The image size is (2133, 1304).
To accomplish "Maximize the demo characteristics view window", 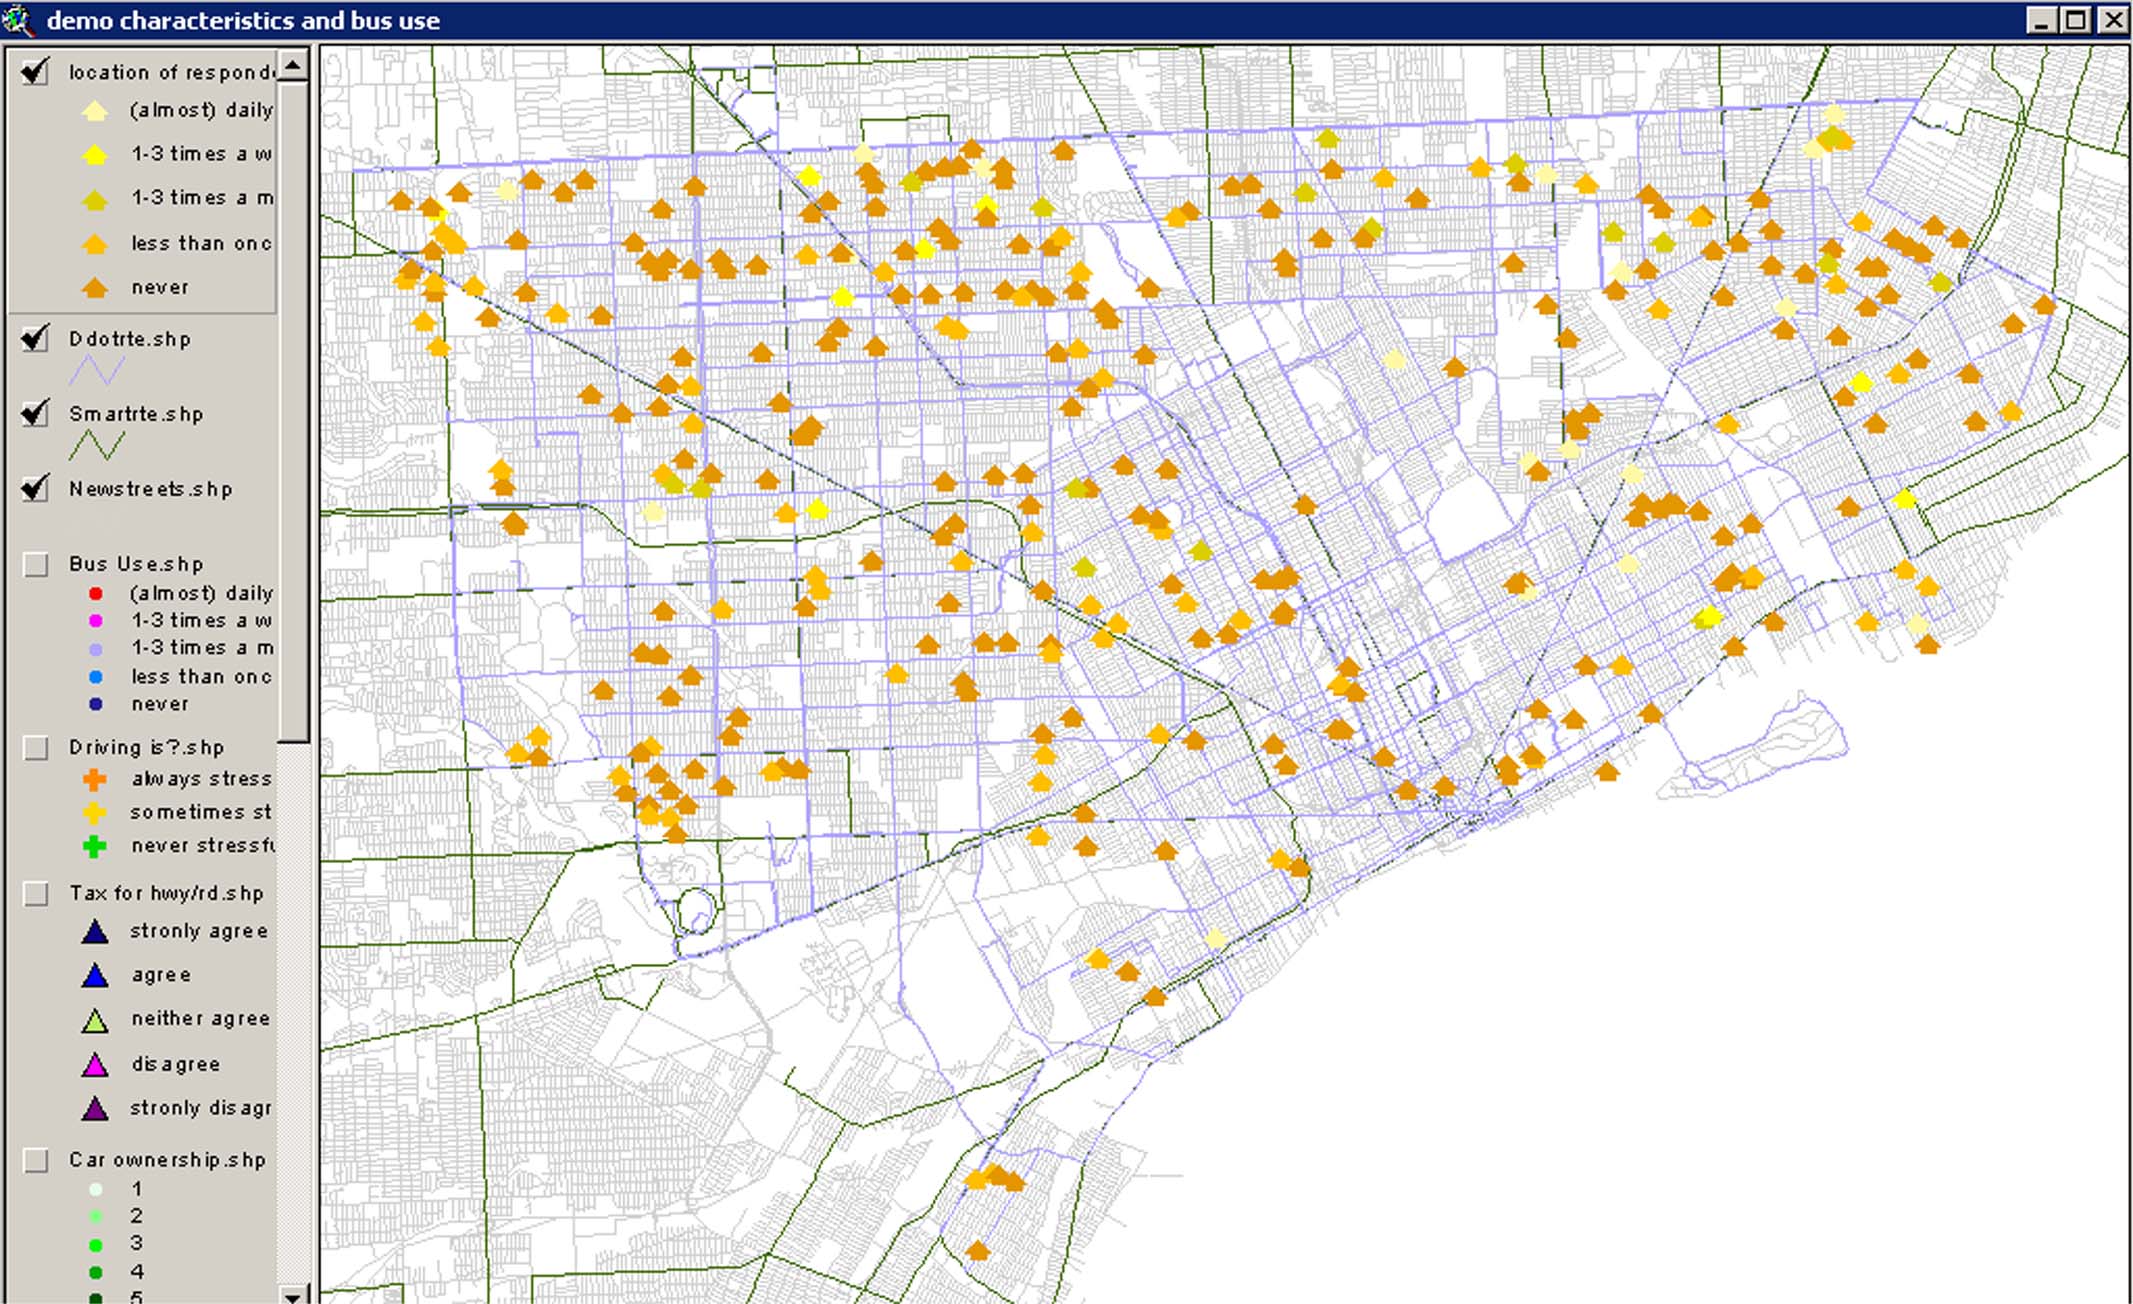I will click(x=2076, y=20).
